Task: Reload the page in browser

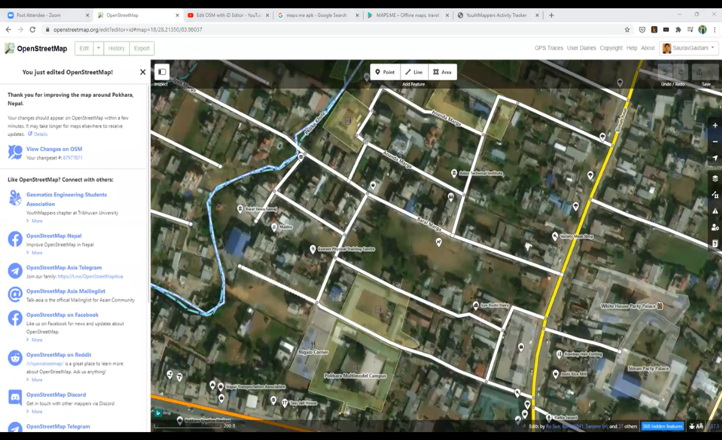Action: 32,29
